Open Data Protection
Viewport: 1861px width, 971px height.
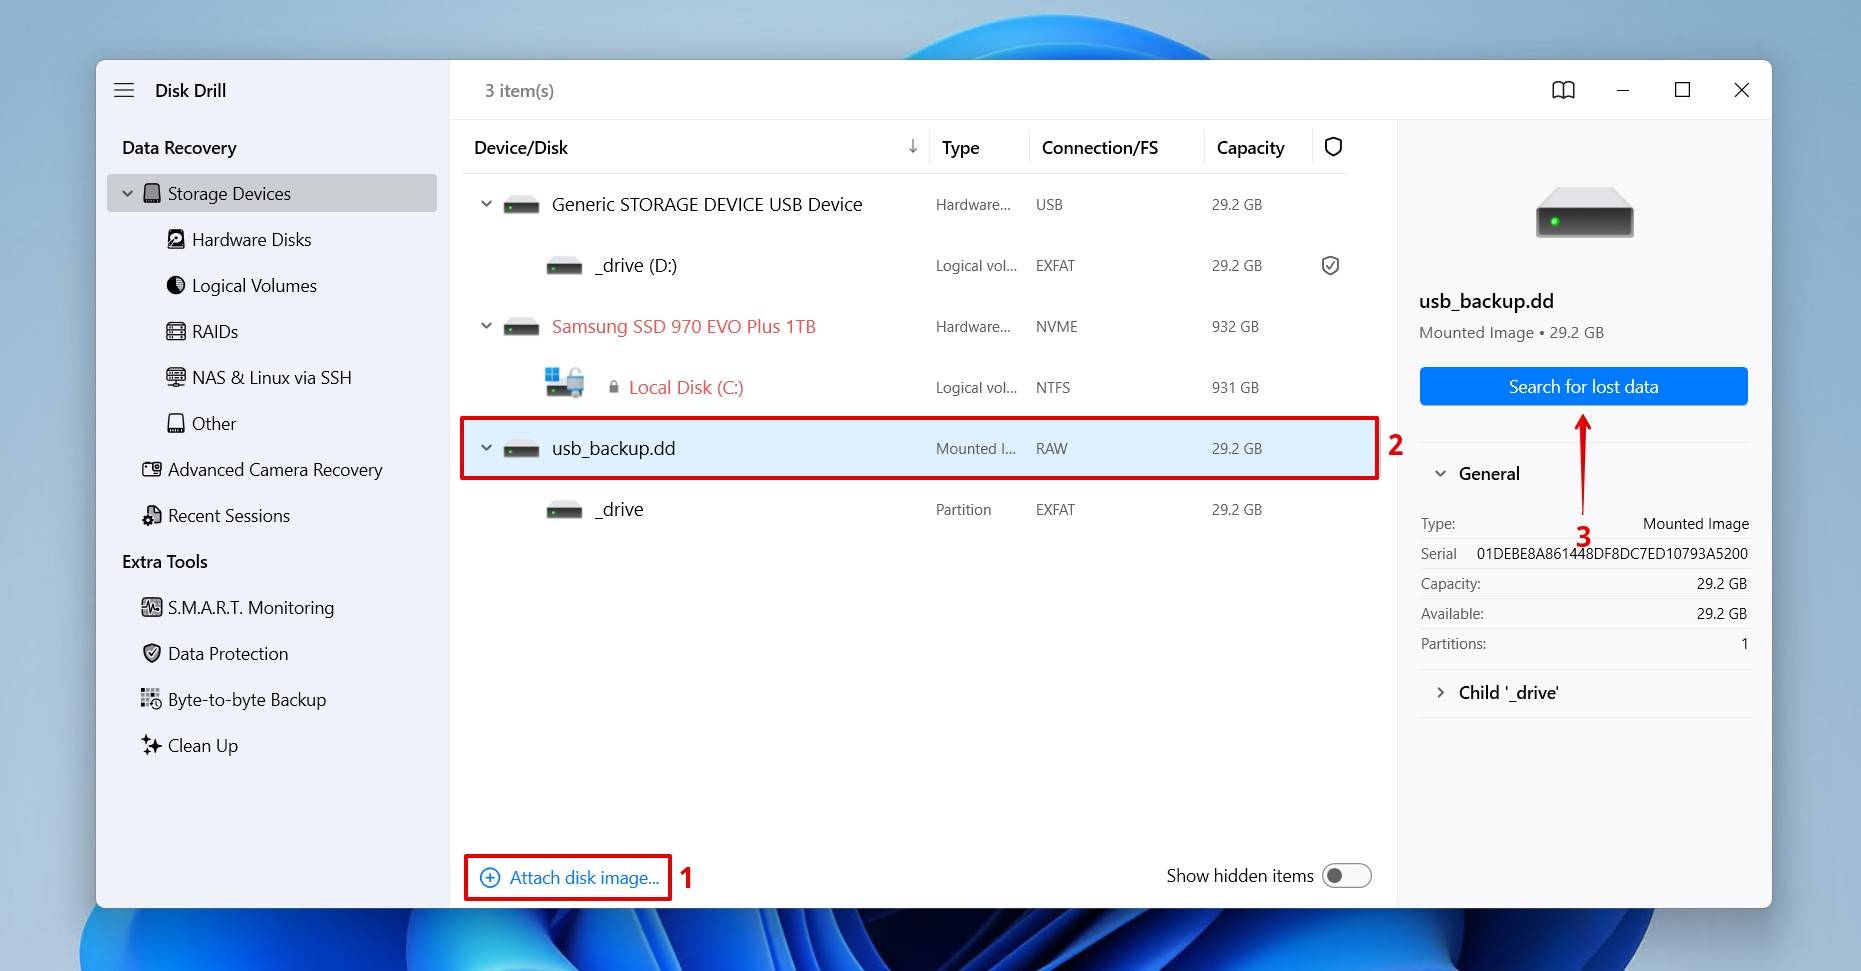coord(227,653)
